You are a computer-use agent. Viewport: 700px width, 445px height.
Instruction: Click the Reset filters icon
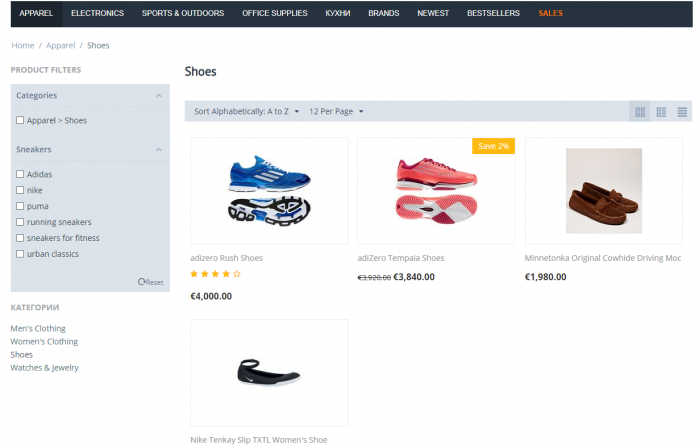(x=142, y=282)
